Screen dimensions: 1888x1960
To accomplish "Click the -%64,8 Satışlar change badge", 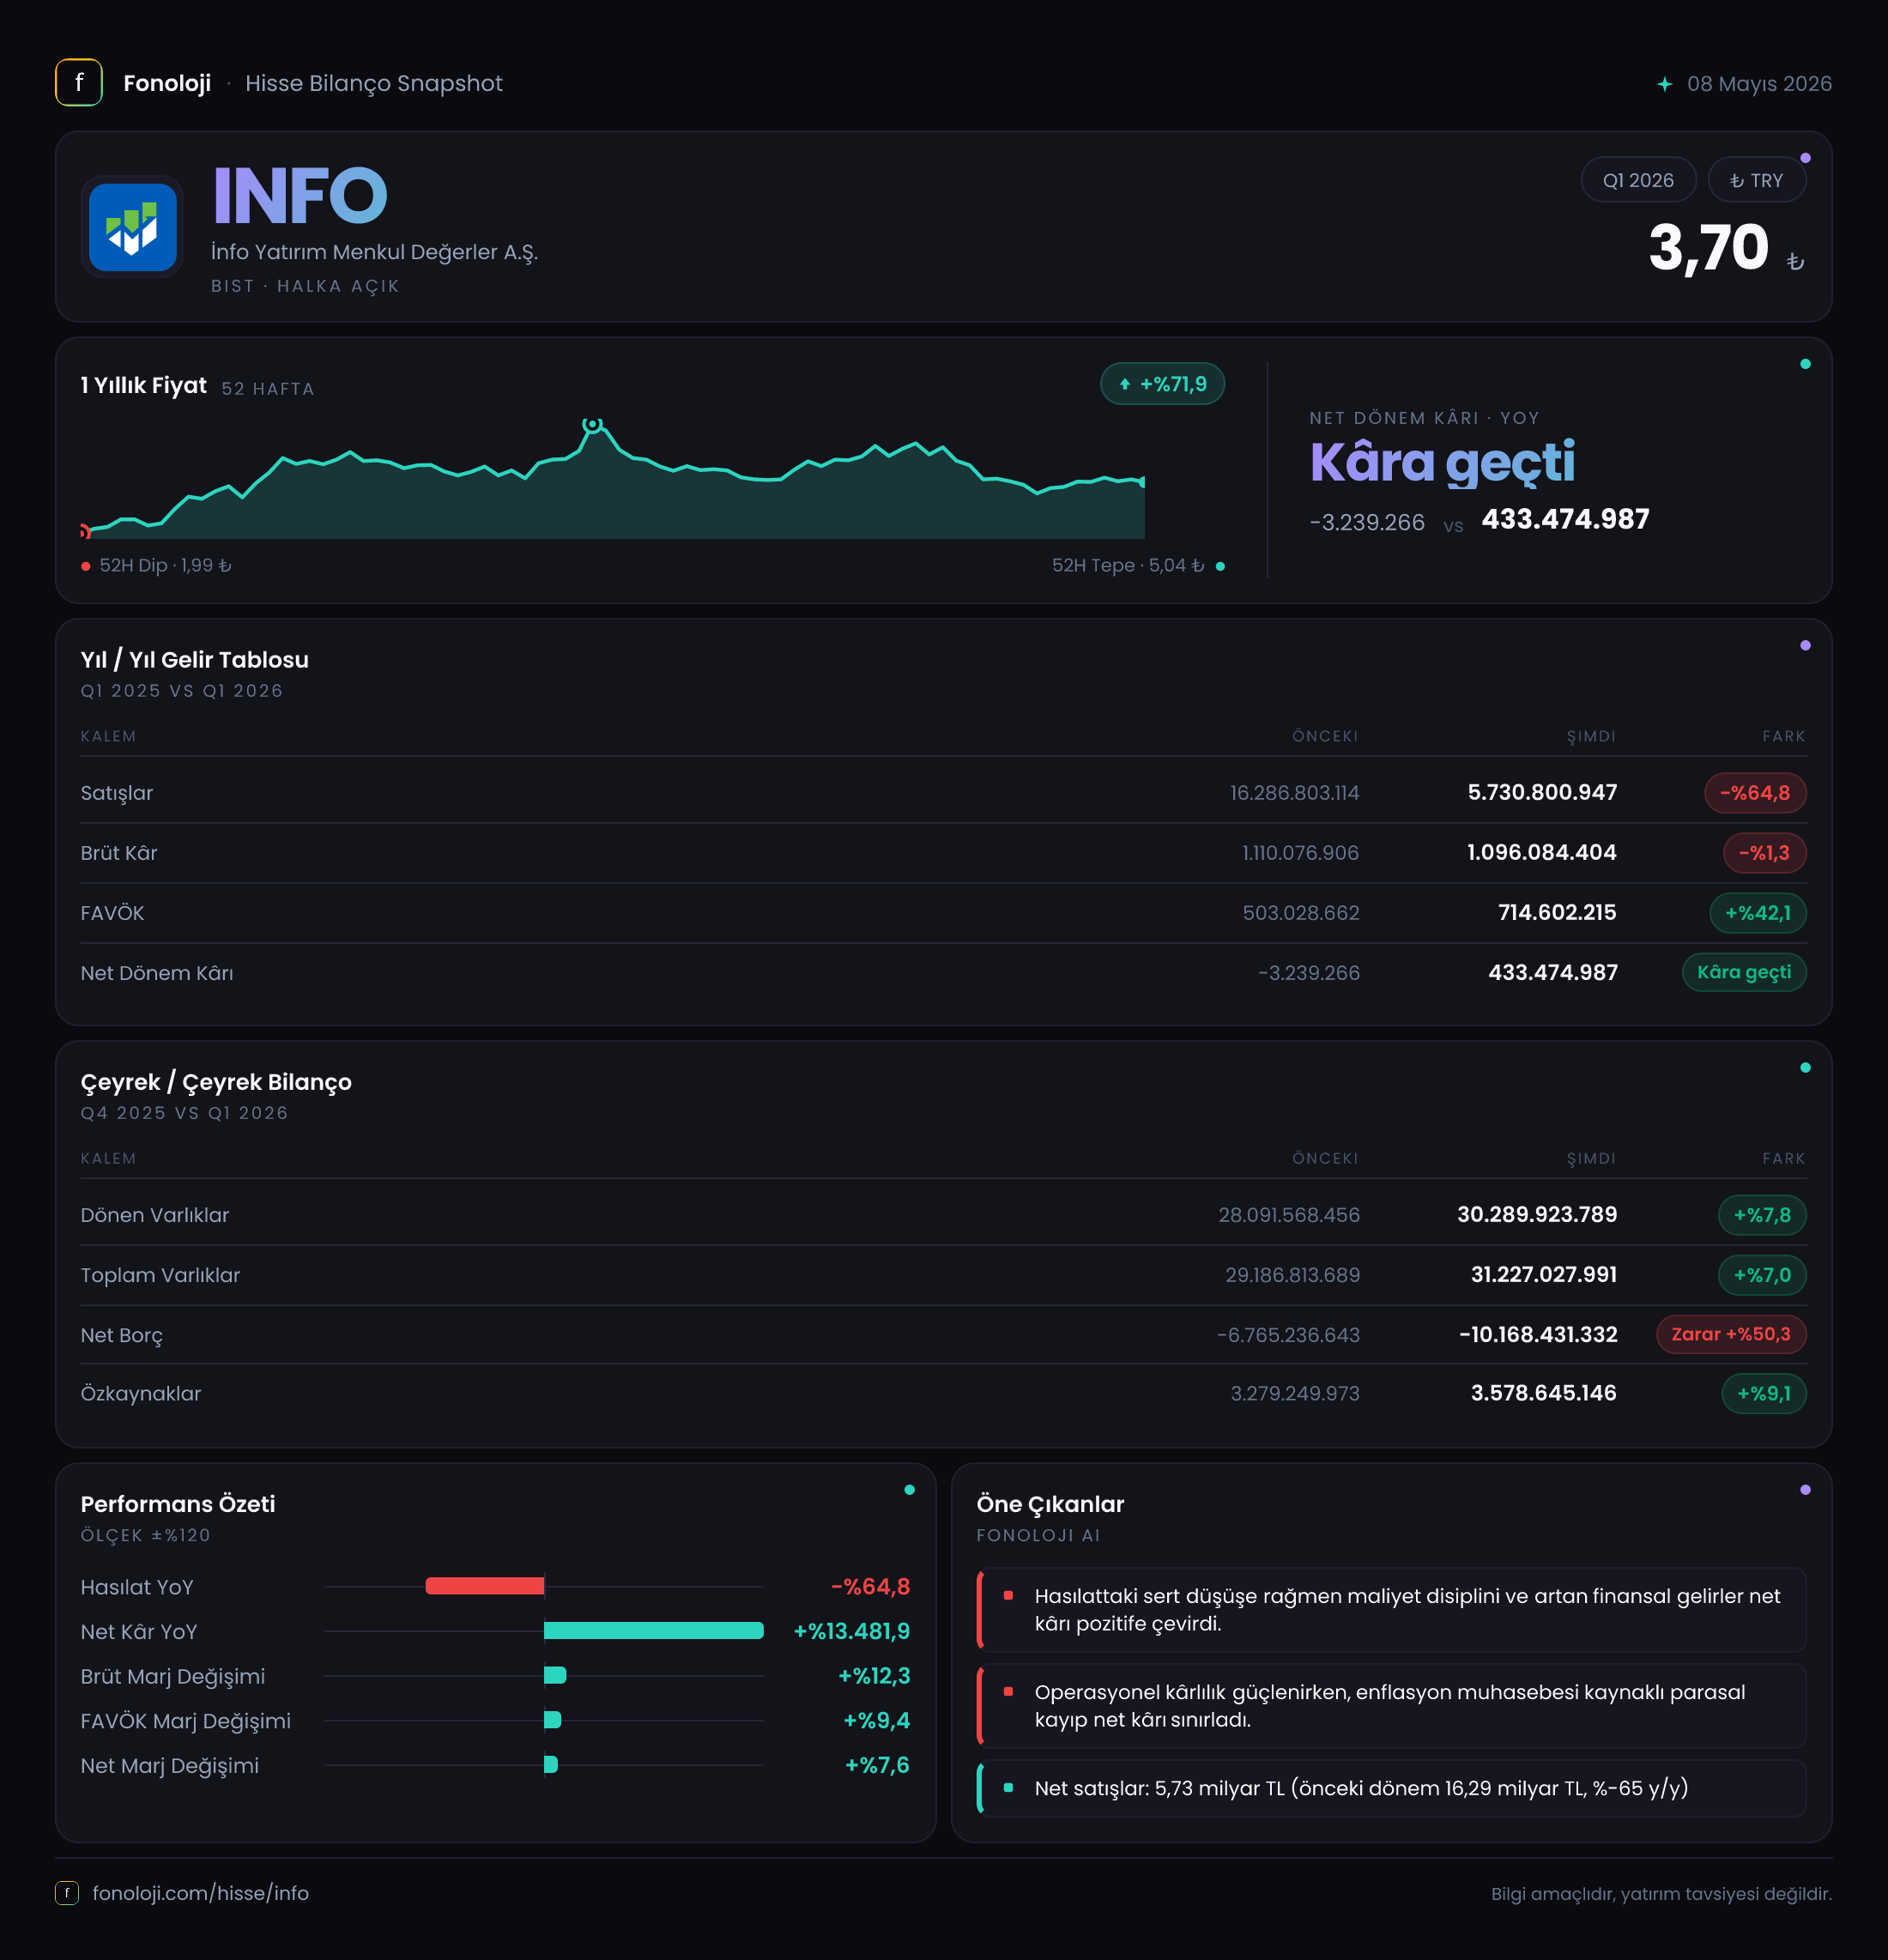I will (x=1755, y=793).
